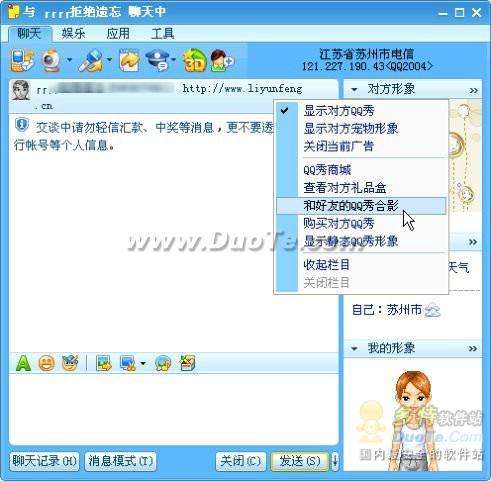Click the 发送(S) button

click(x=300, y=461)
